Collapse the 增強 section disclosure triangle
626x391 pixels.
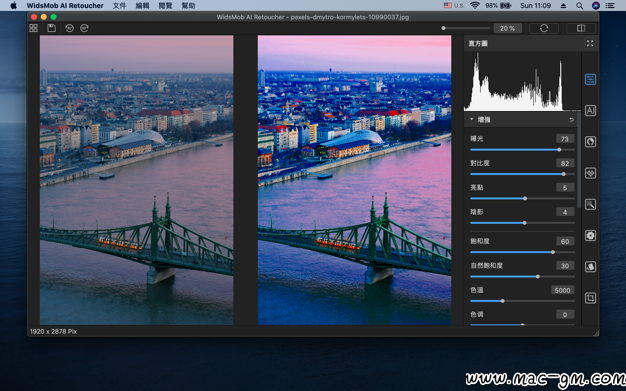[x=471, y=119]
